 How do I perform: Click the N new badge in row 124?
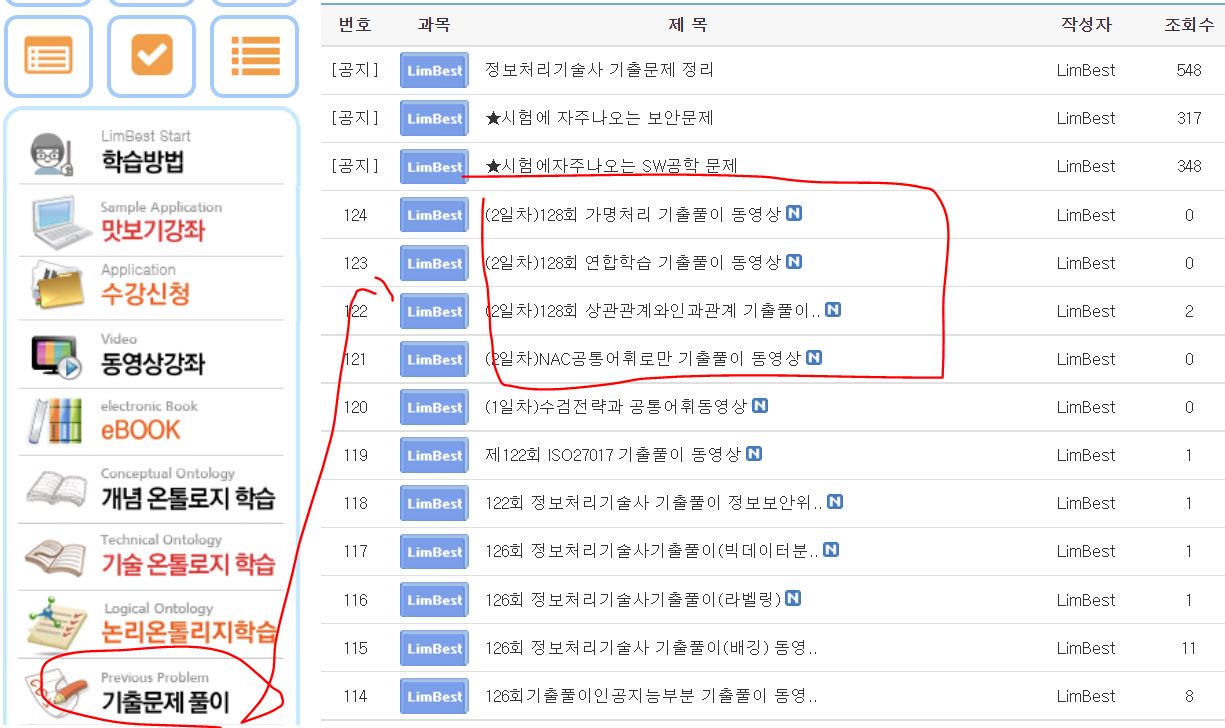pos(793,213)
